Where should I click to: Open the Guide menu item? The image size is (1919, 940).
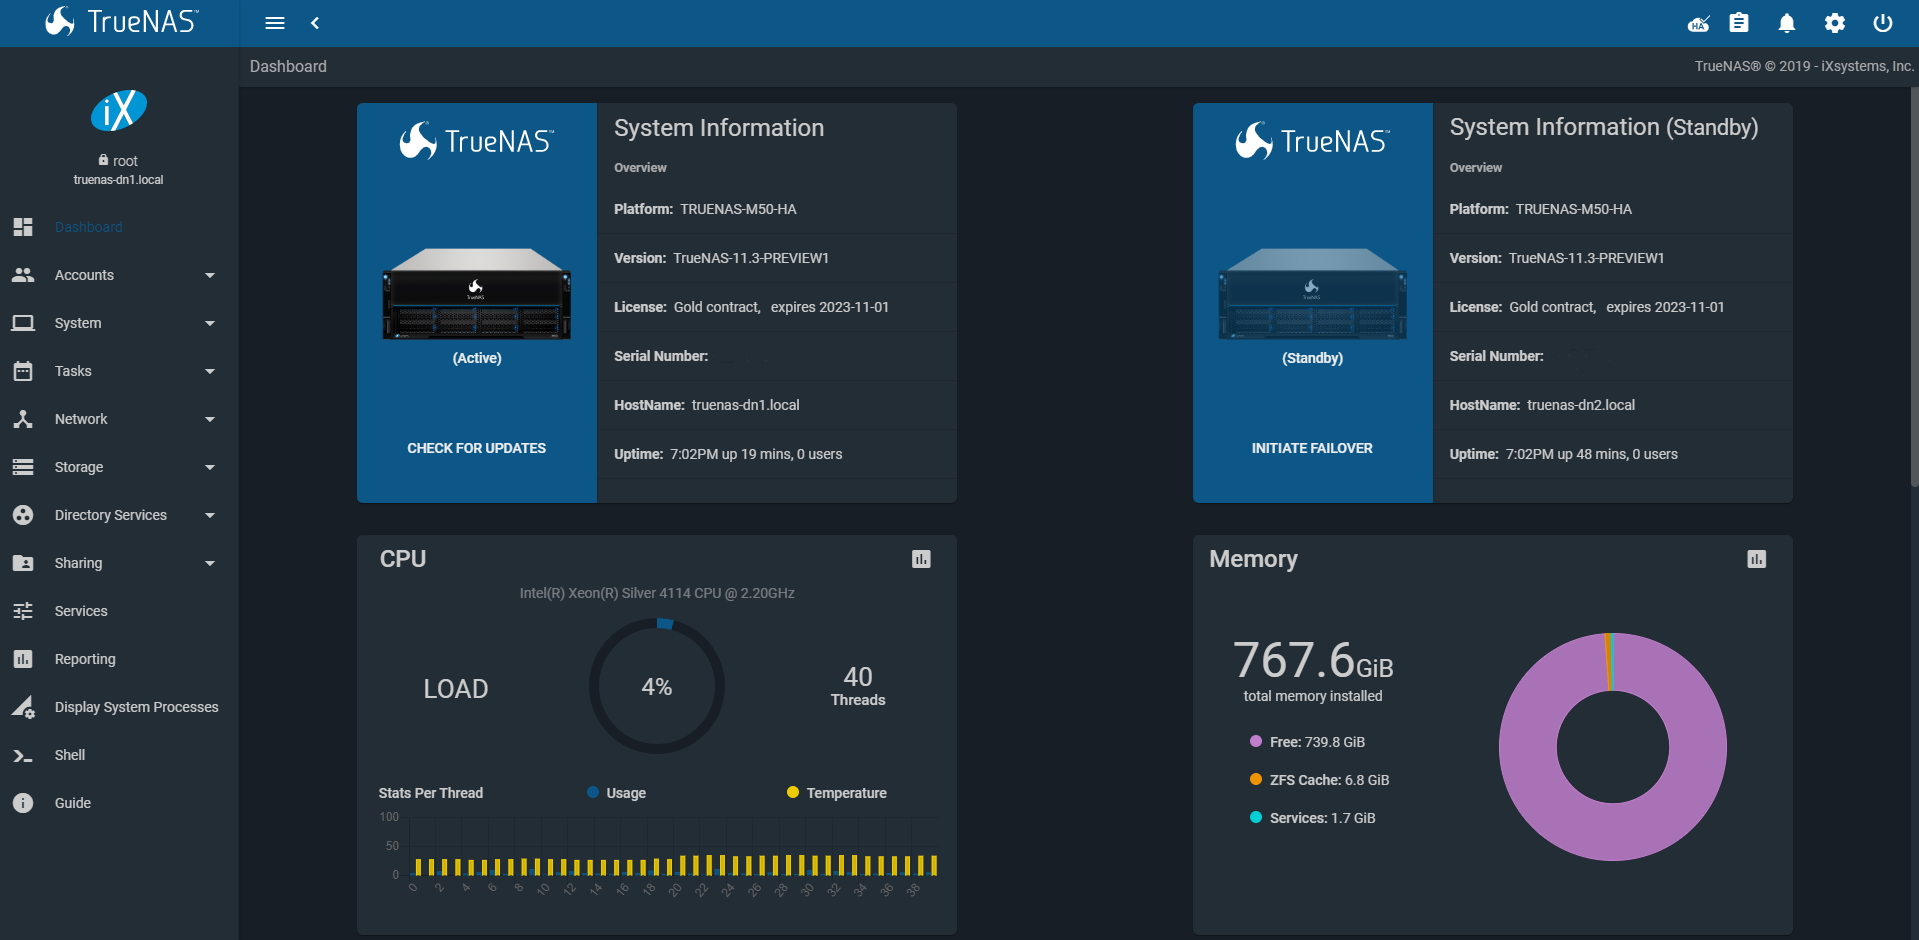coord(119,803)
